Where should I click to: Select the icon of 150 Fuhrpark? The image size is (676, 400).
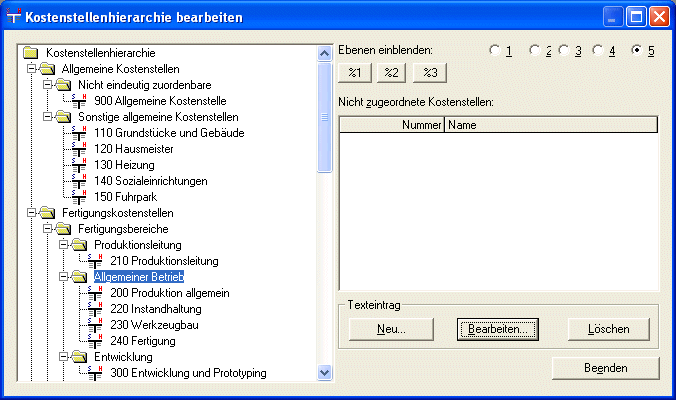point(79,197)
